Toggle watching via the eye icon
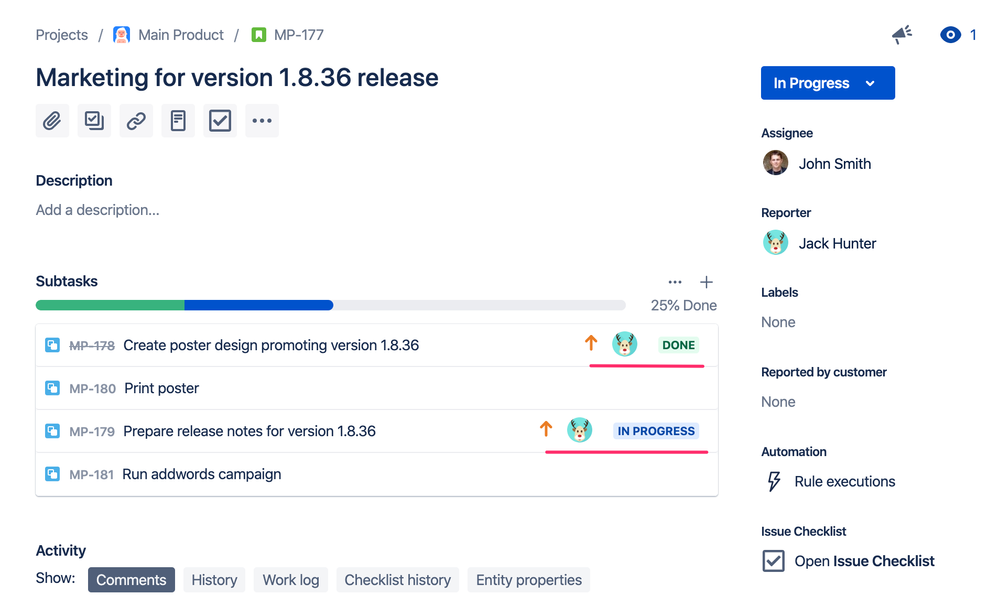Viewport: 999px width, 604px height. 949,34
